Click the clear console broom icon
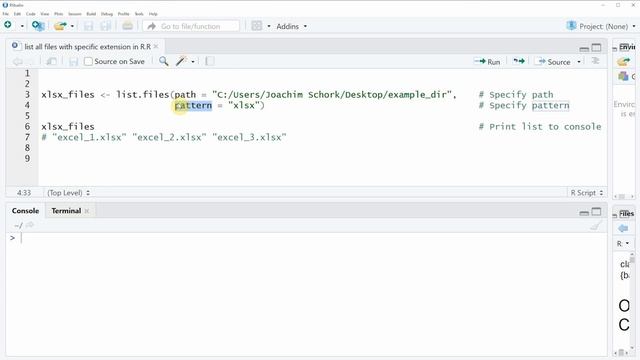Viewport: 640px width, 360px height. pos(596,225)
